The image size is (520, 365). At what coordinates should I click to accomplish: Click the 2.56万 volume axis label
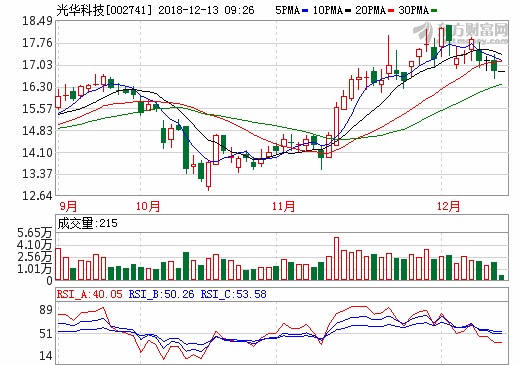35,257
